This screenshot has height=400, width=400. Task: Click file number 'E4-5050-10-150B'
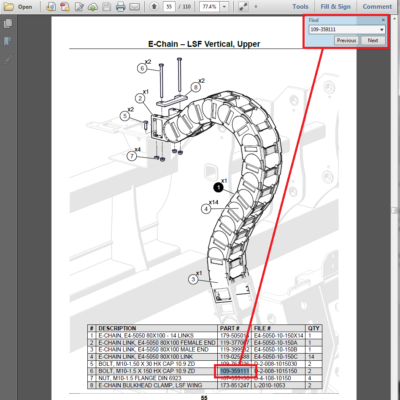pyautogui.click(x=276, y=350)
